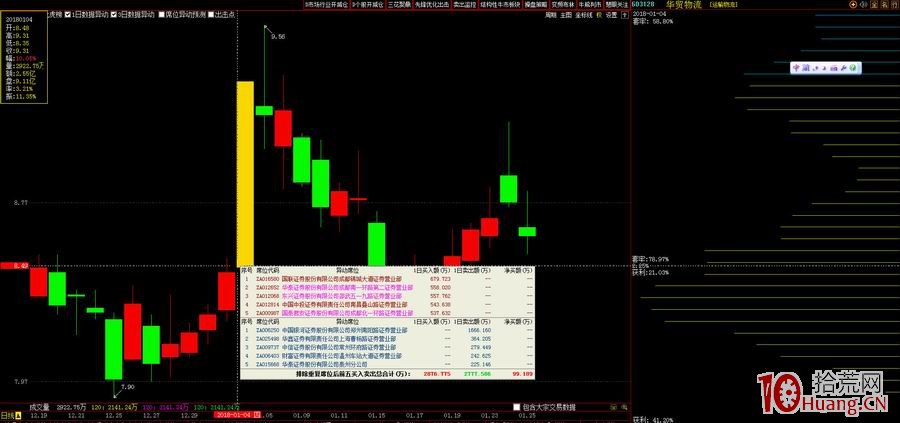Select the 国泰君安证券 seat row

[387, 313]
